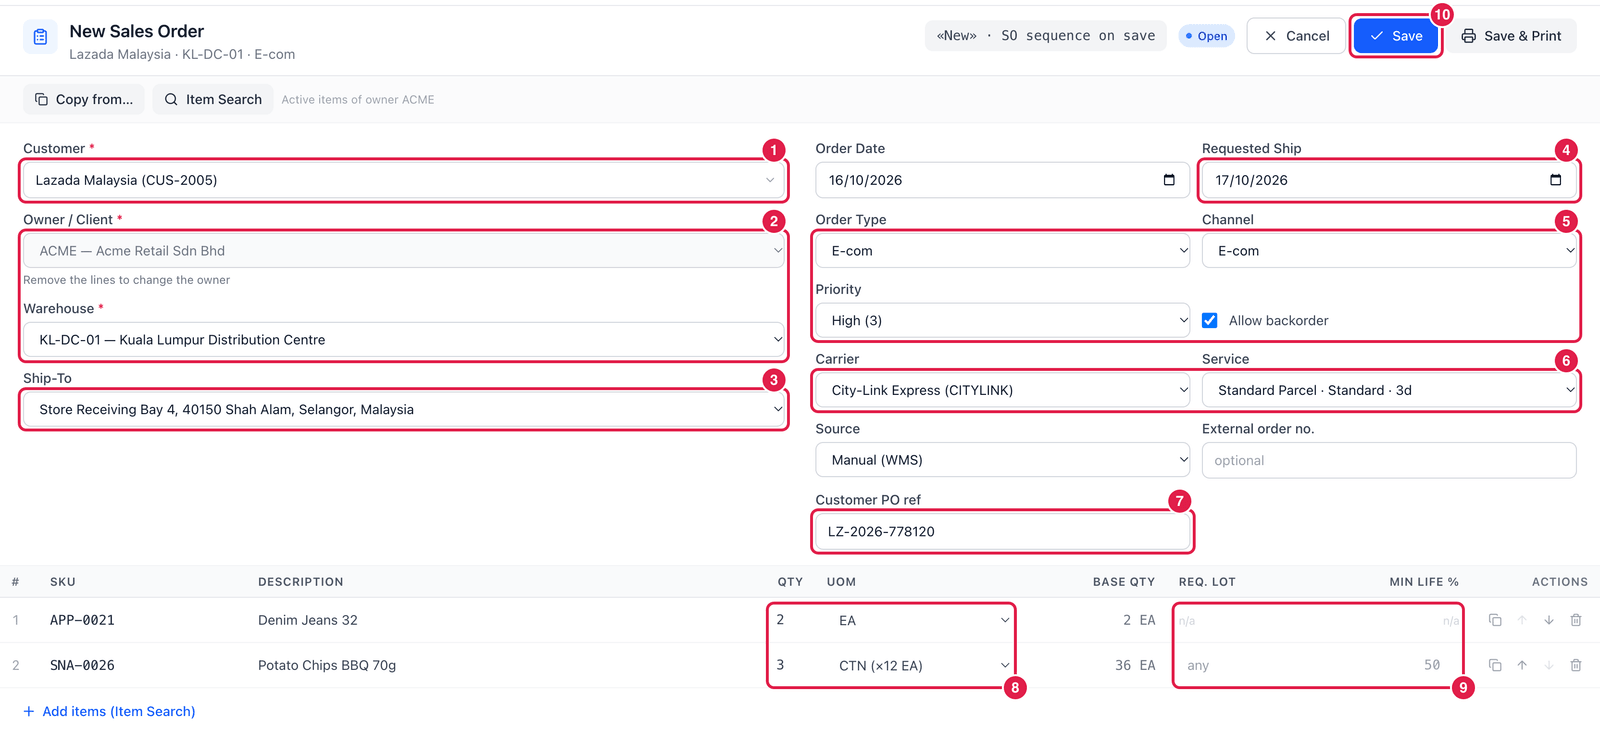
Task: Open the Copy from... menu
Action: 84,99
